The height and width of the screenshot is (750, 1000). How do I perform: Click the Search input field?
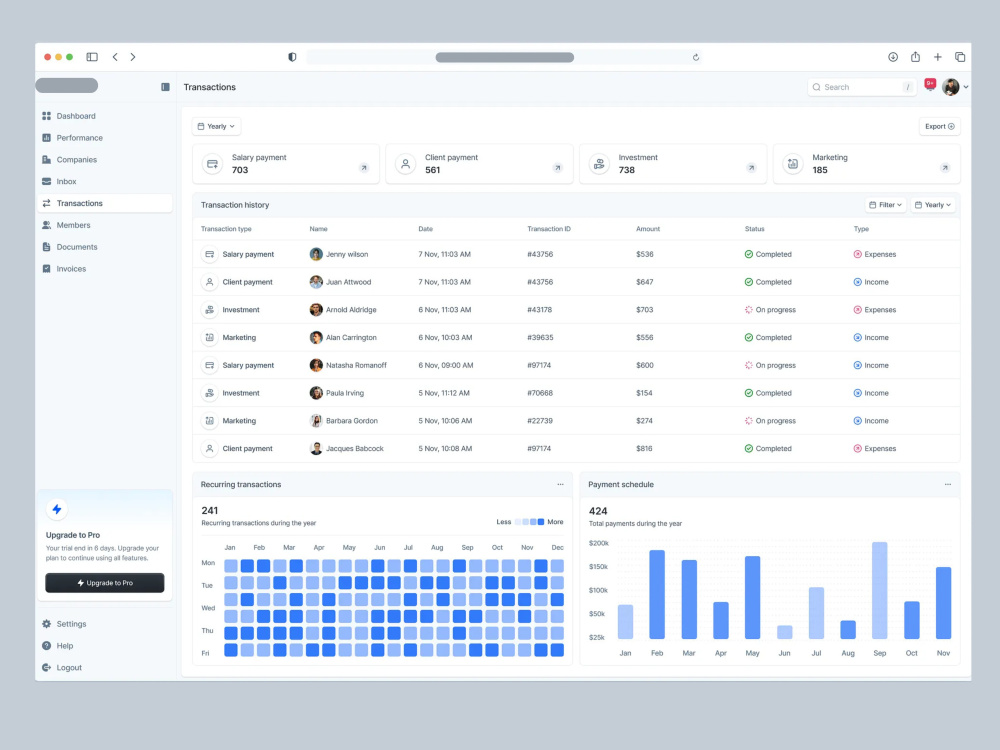click(862, 87)
